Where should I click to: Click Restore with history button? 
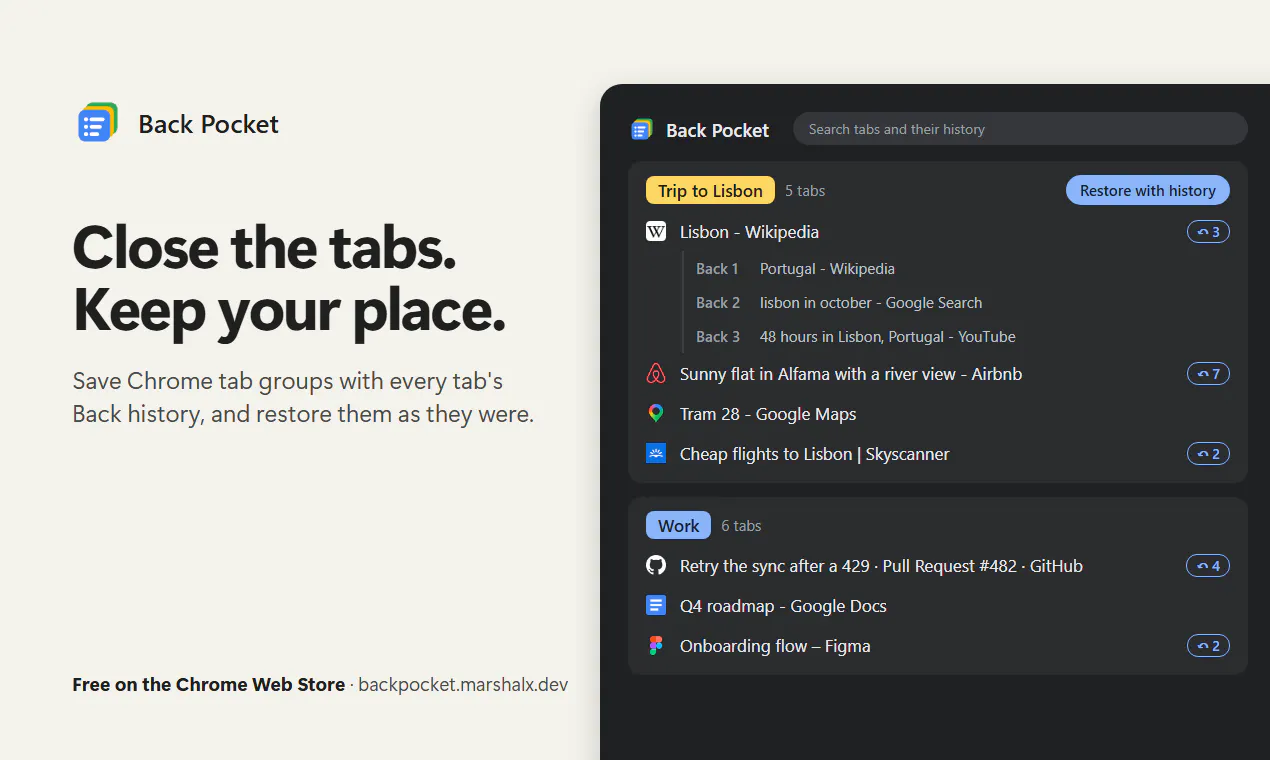pyautogui.click(x=1148, y=191)
